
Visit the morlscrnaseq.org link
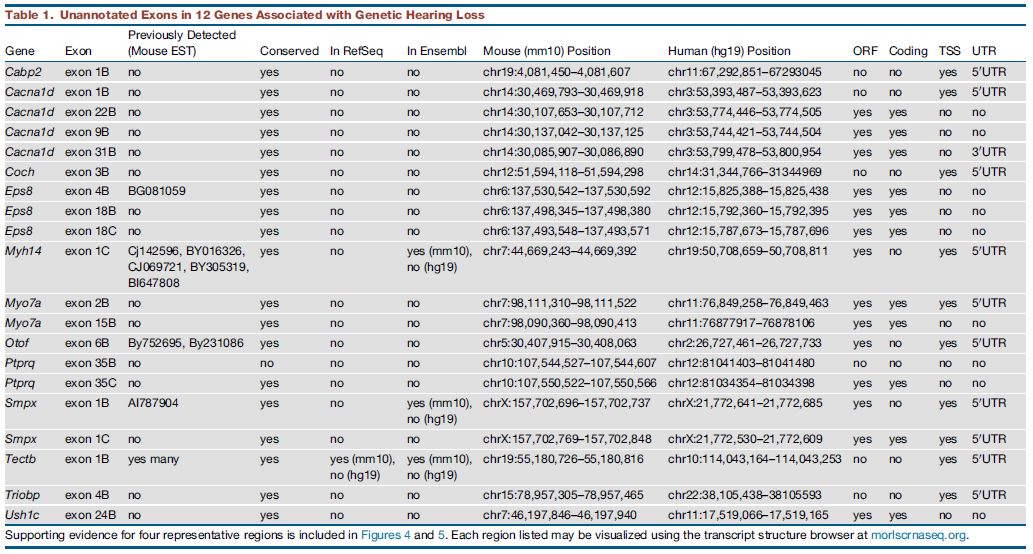click(917, 536)
